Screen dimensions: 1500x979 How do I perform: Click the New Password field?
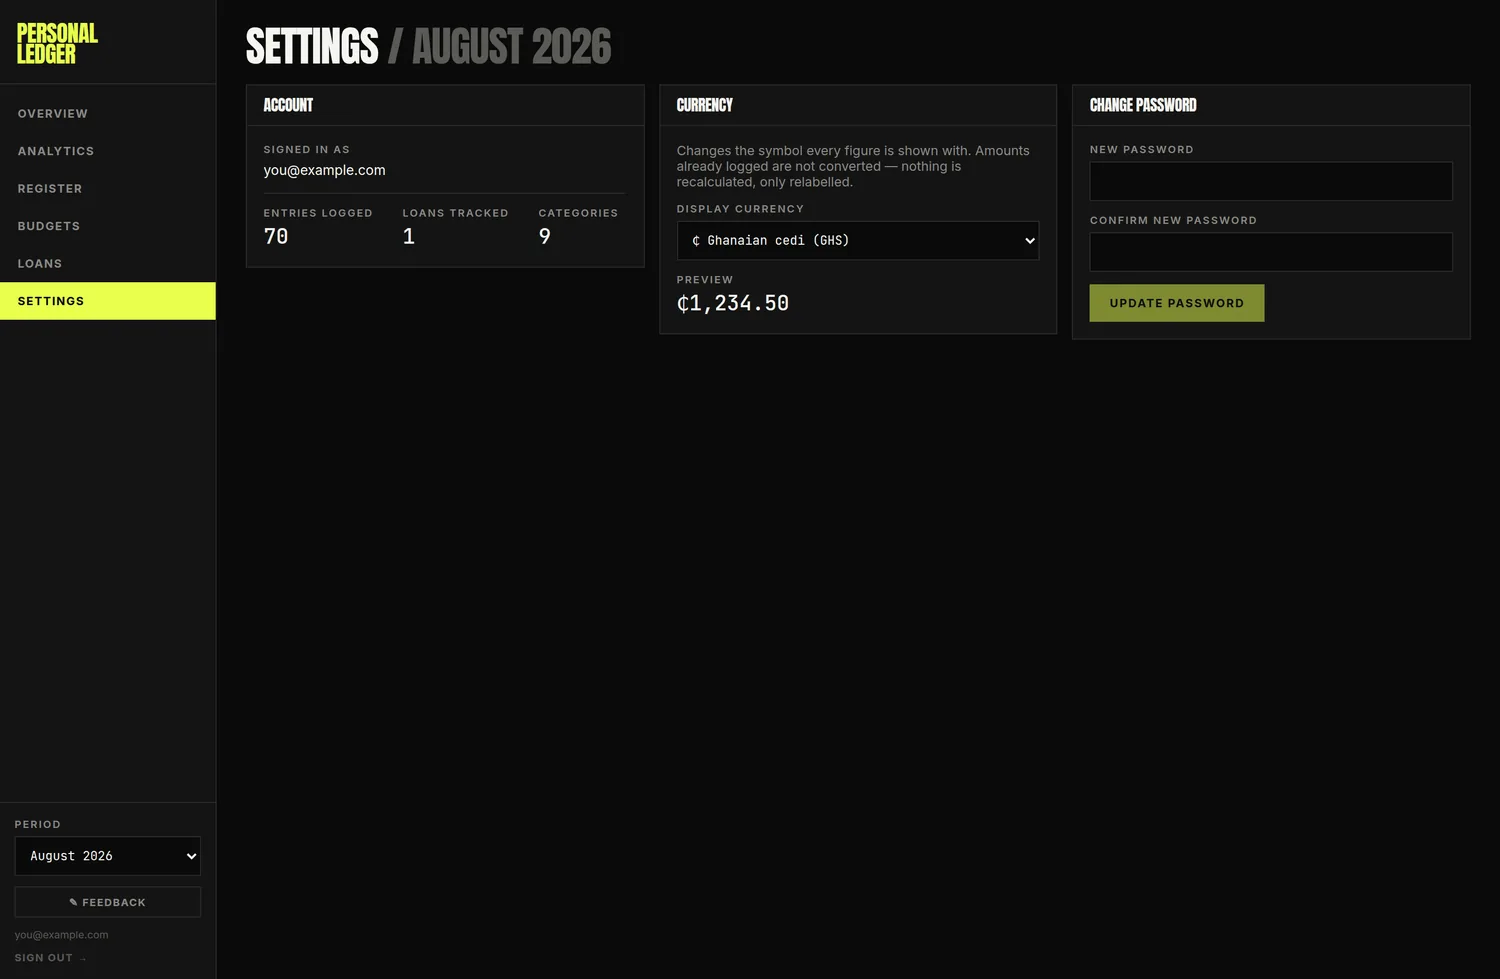(x=1271, y=181)
